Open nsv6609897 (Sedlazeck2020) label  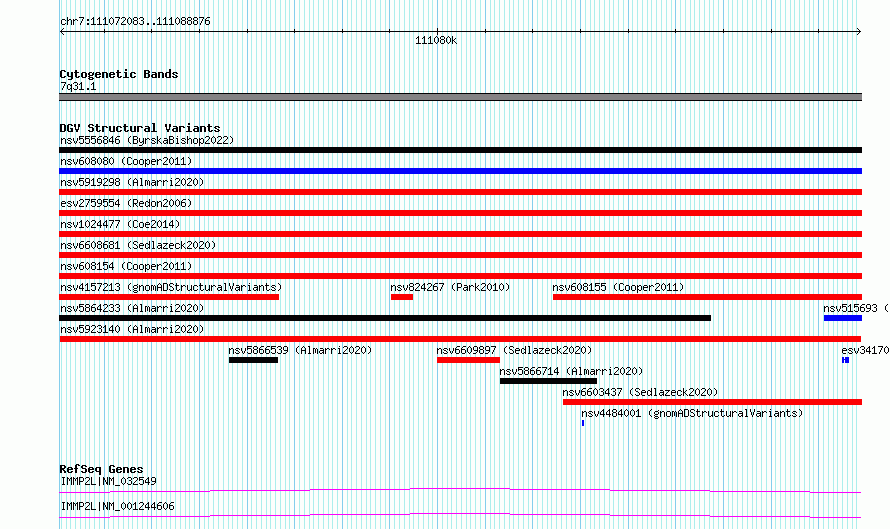click(x=514, y=350)
